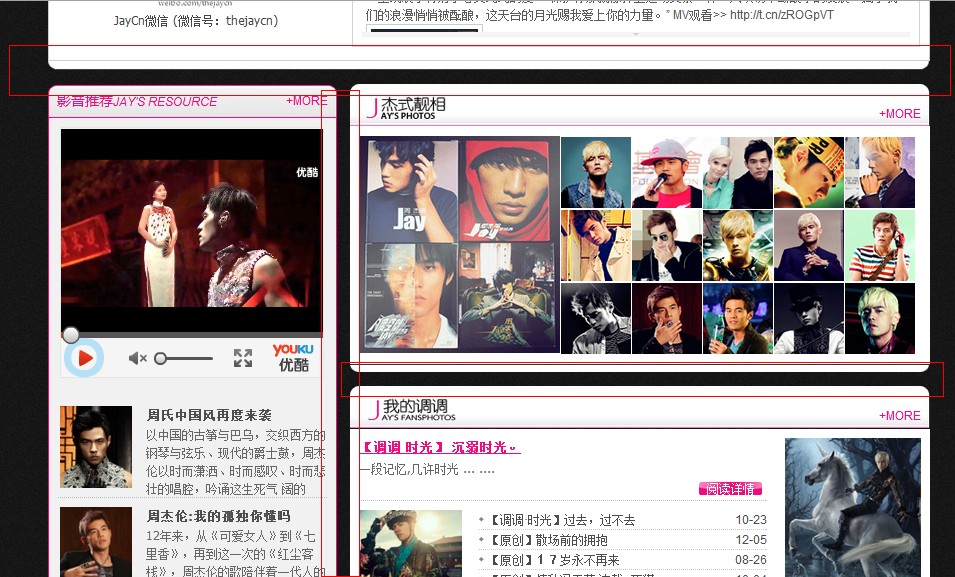Image resolution: width=955 pixels, height=577 pixels.
Task: Open +MORE in 杰式靓相 photos section
Action: (900, 113)
